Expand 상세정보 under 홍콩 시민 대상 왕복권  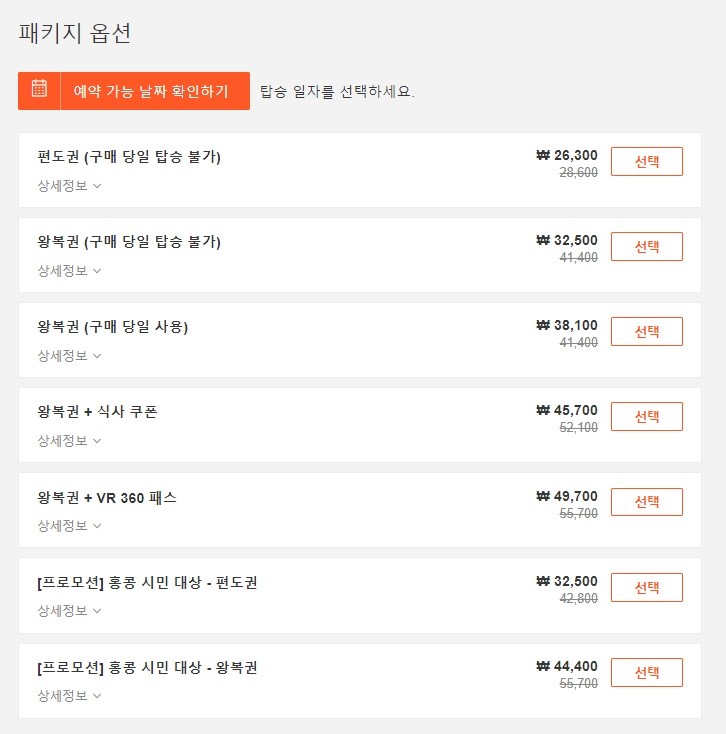coord(69,696)
